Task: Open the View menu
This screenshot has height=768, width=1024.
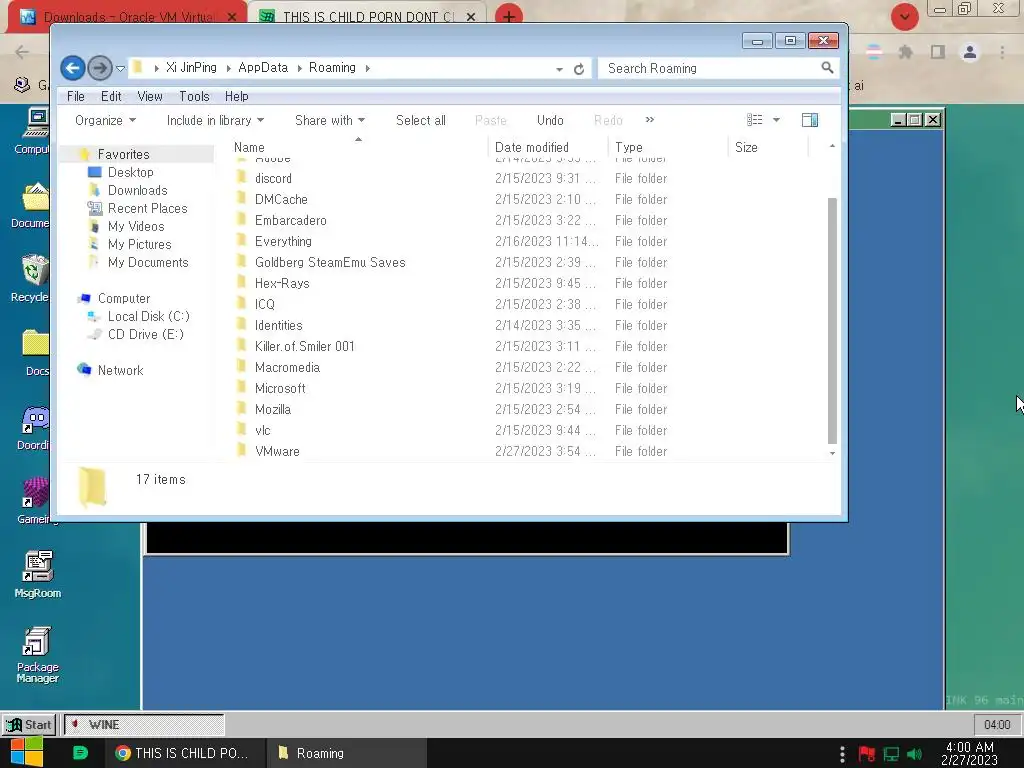Action: [150, 96]
